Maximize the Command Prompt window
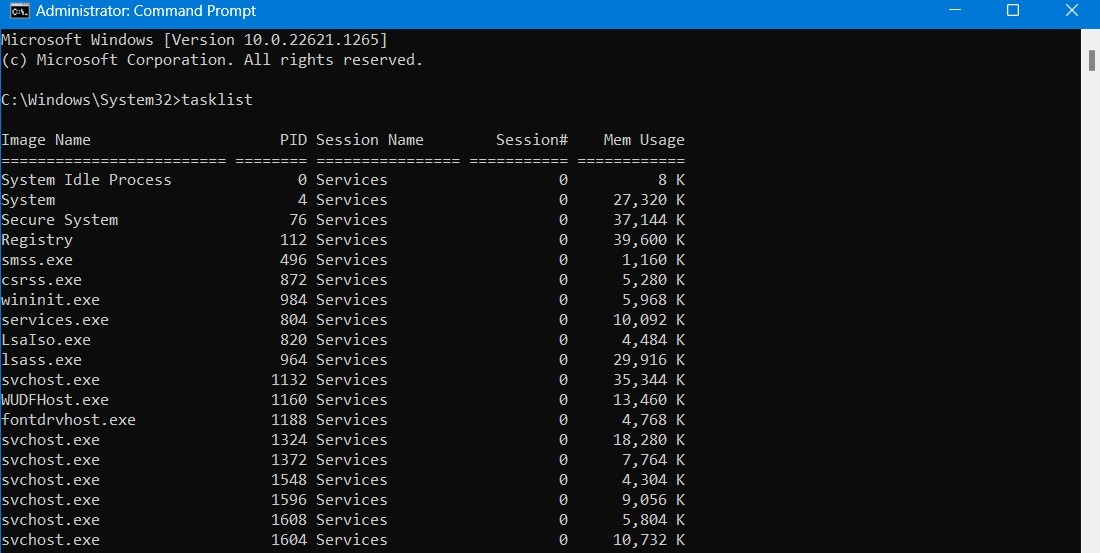Image resolution: width=1100 pixels, height=553 pixels. click(1013, 11)
